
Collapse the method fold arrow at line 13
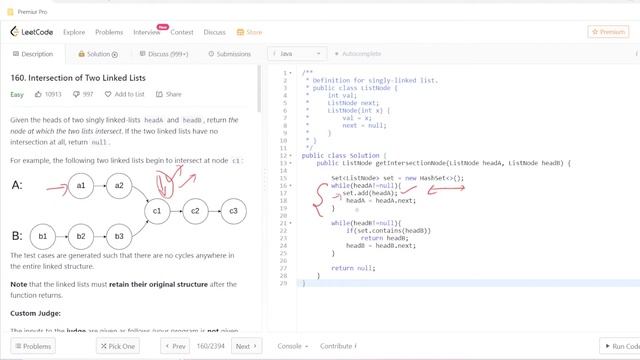tap(290, 163)
